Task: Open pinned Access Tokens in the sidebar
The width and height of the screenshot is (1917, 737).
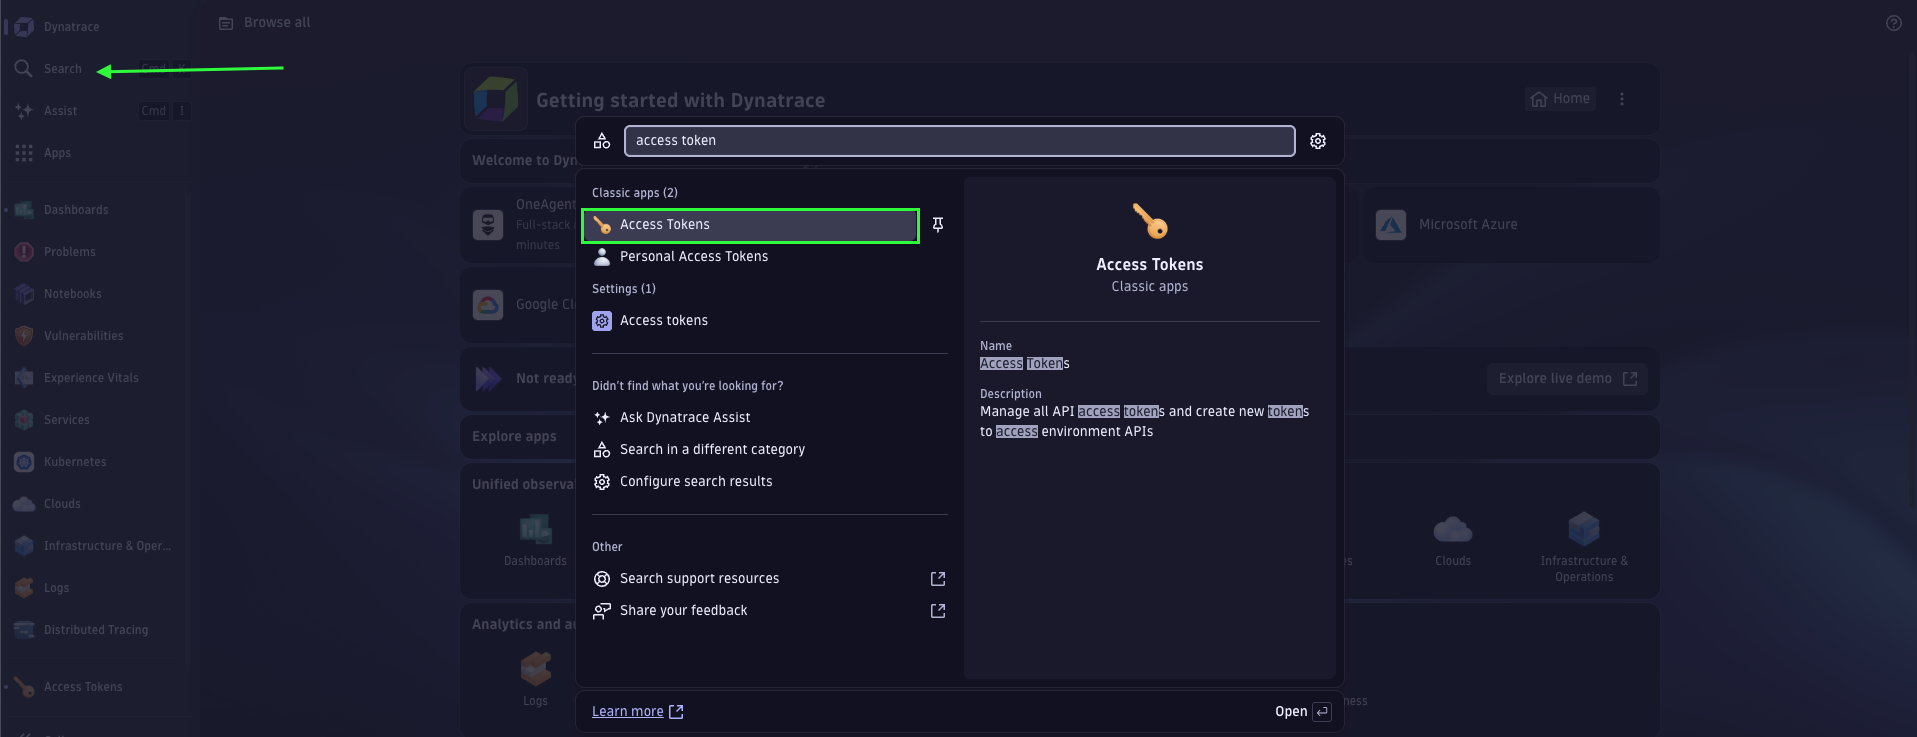Action: click(x=83, y=687)
